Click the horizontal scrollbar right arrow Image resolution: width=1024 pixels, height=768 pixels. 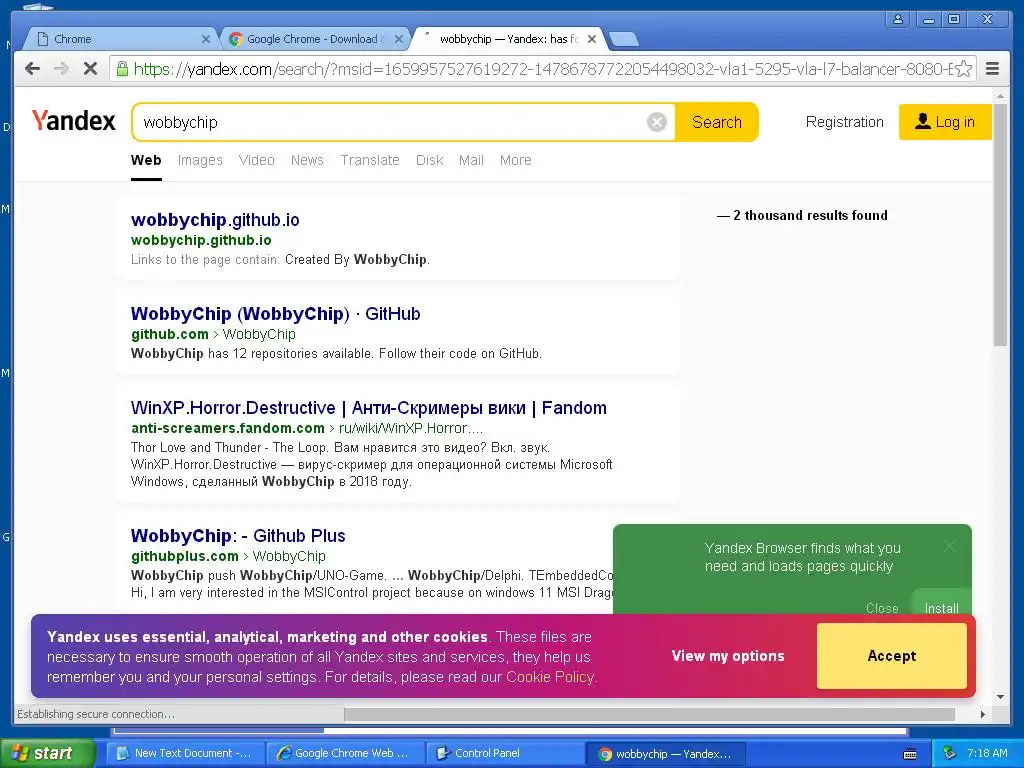tap(983, 714)
